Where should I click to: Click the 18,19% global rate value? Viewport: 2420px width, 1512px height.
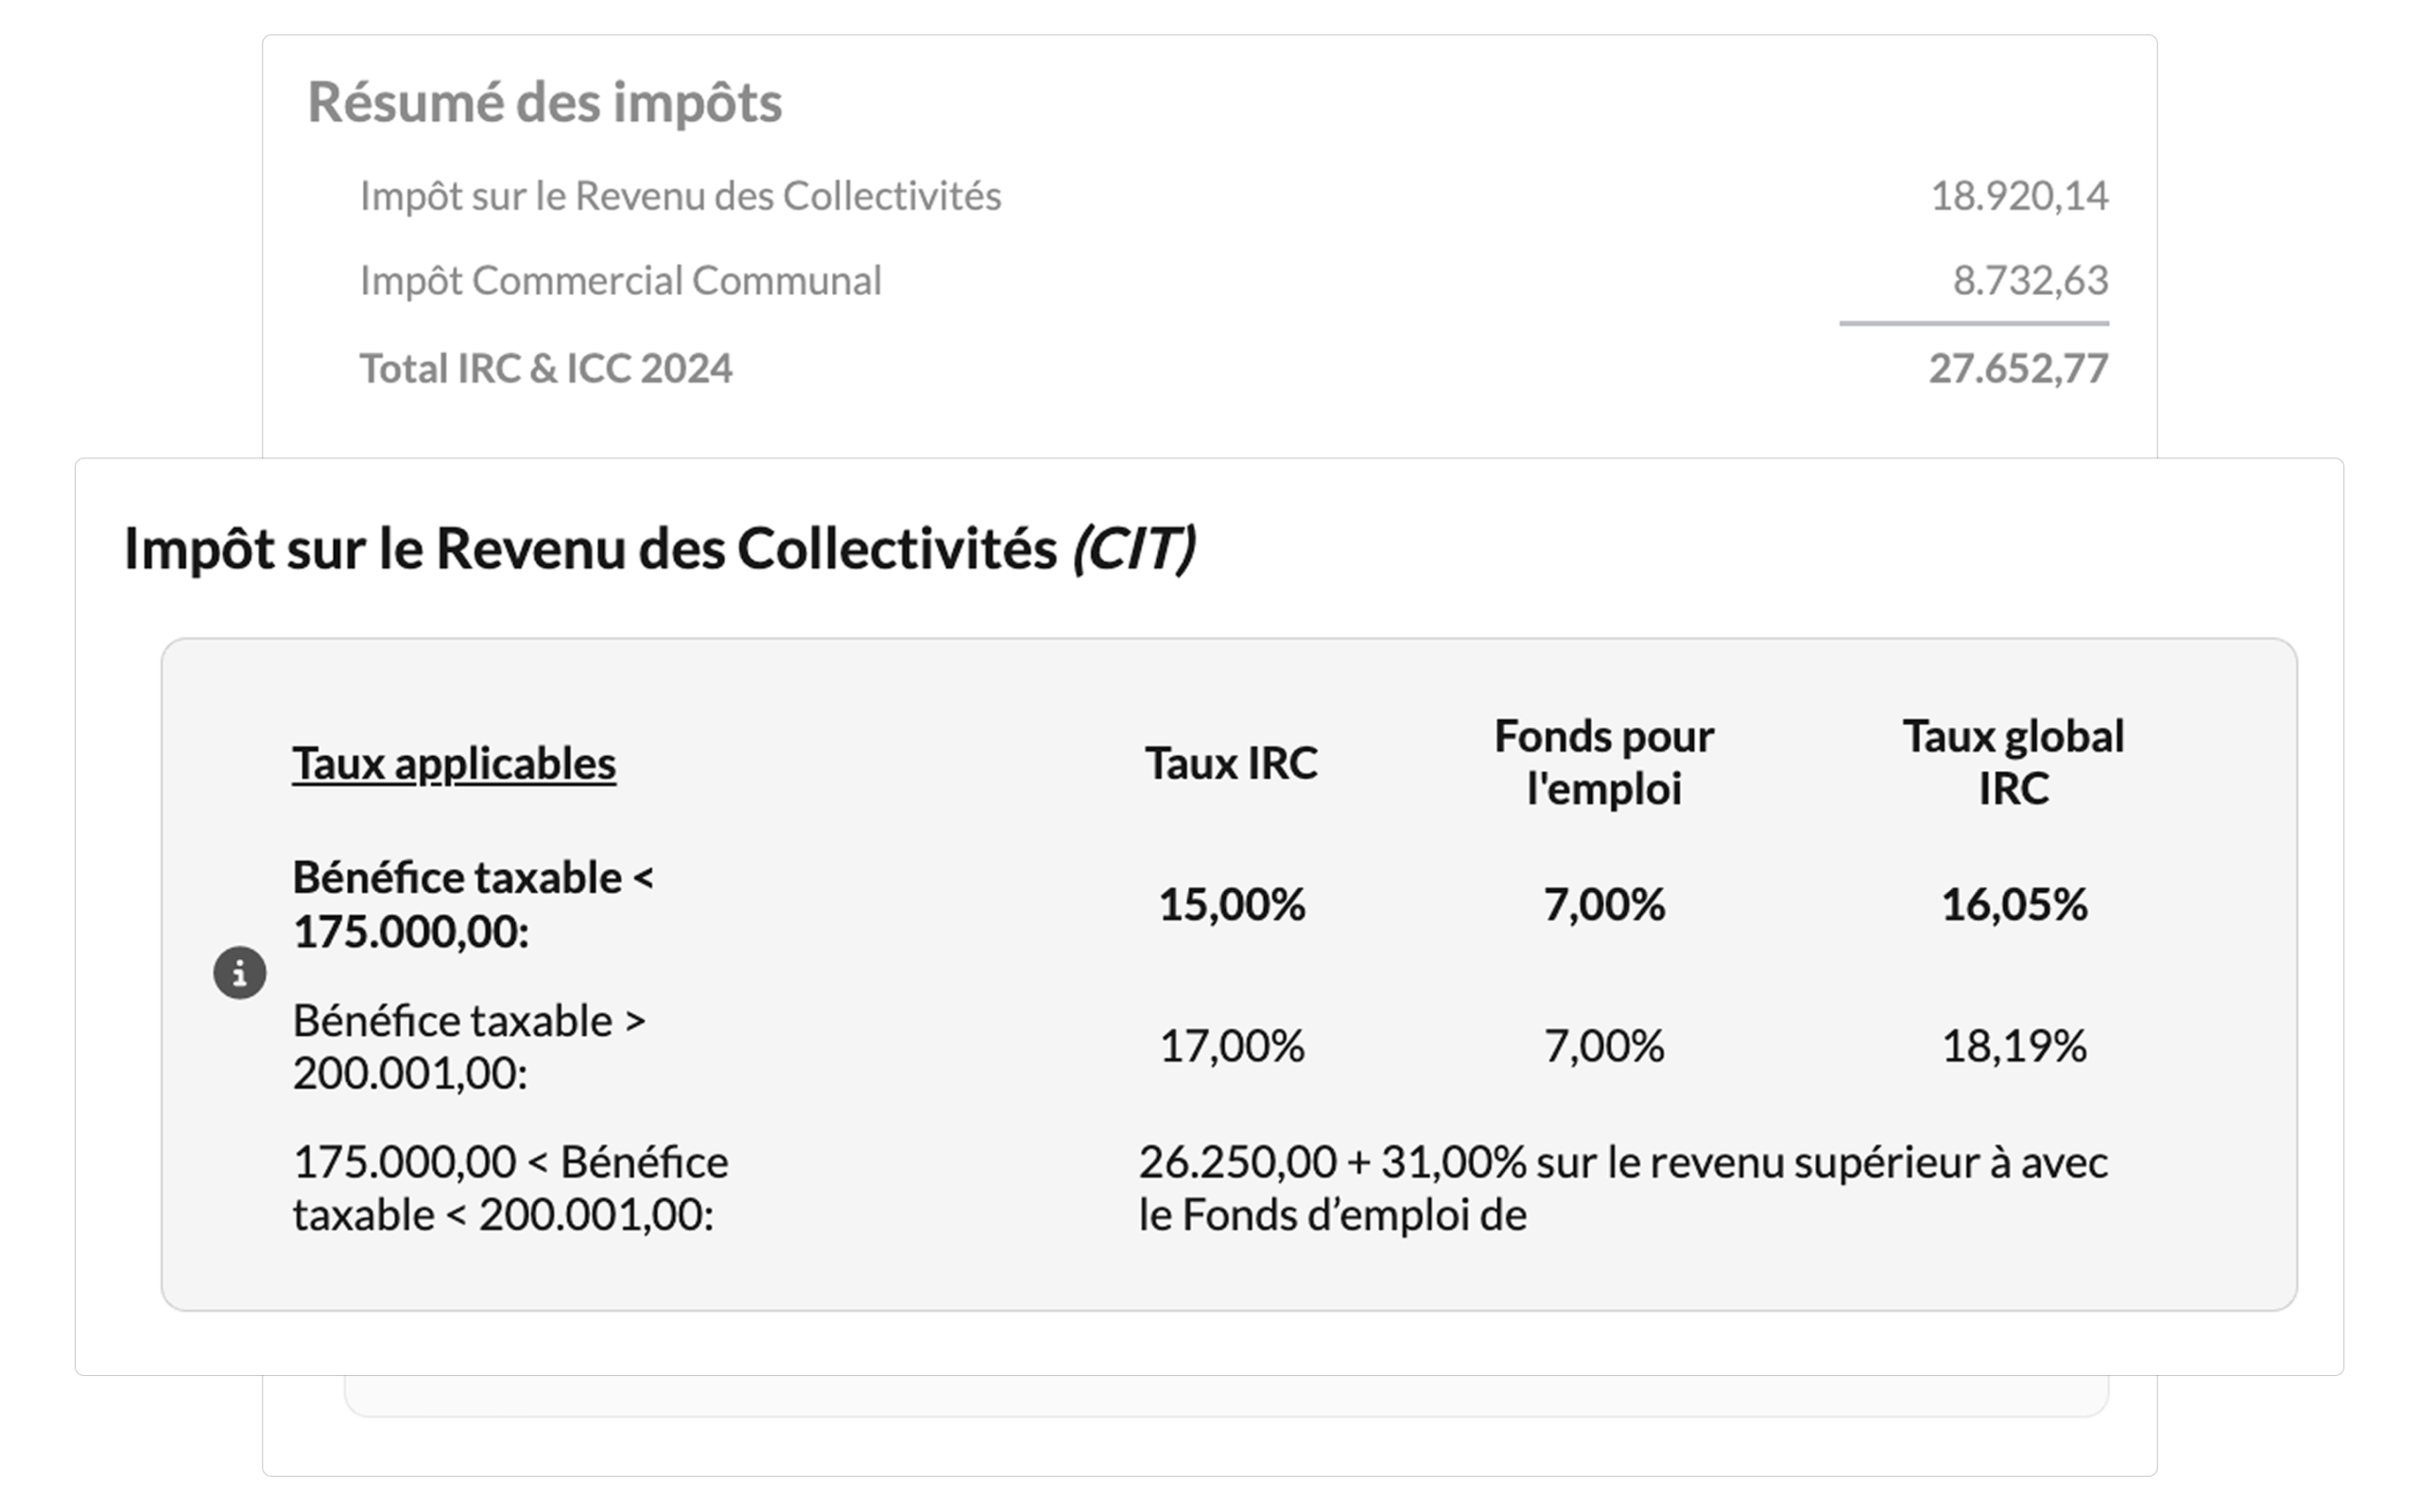pyautogui.click(x=2014, y=1046)
